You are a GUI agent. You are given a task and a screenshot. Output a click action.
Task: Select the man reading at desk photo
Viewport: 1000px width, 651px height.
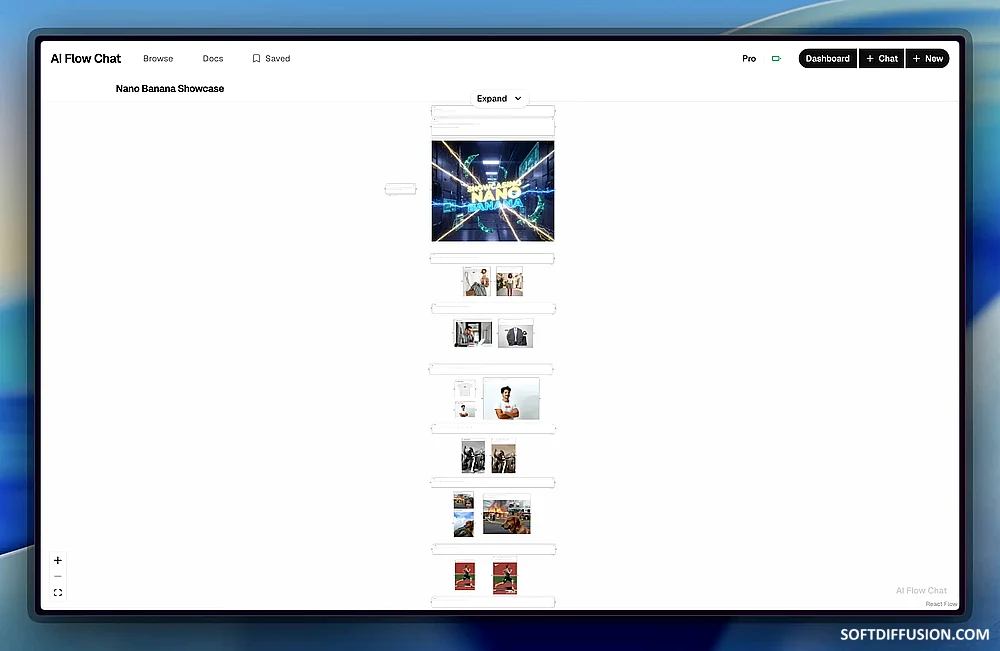click(473, 333)
